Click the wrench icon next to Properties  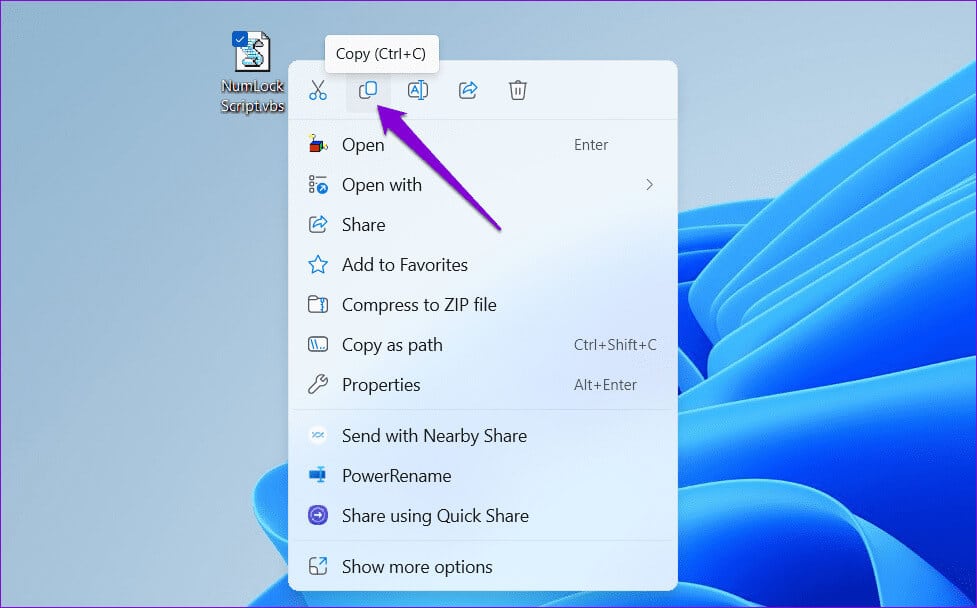pos(318,384)
